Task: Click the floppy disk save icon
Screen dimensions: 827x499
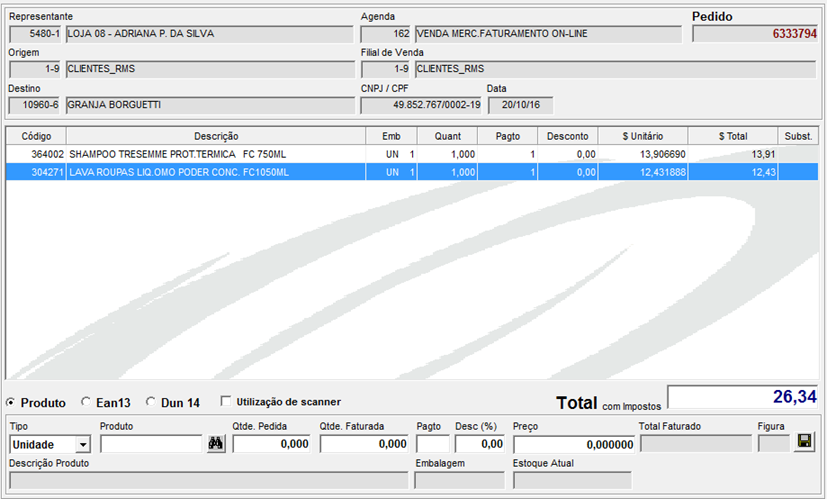Action: [x=805, y=442]
